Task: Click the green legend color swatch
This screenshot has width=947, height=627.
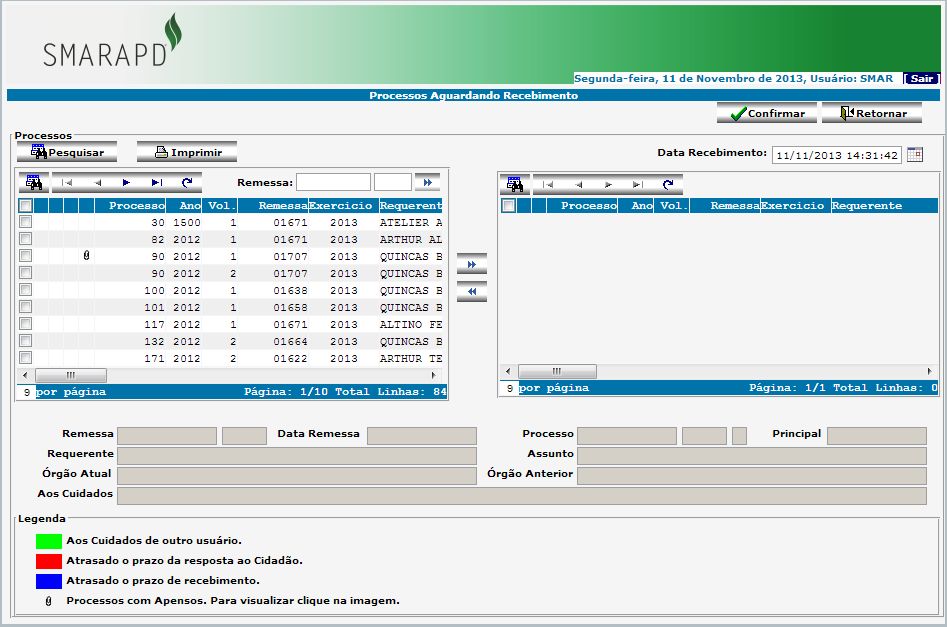Action: pyautogui.click(x=49, y=541)
